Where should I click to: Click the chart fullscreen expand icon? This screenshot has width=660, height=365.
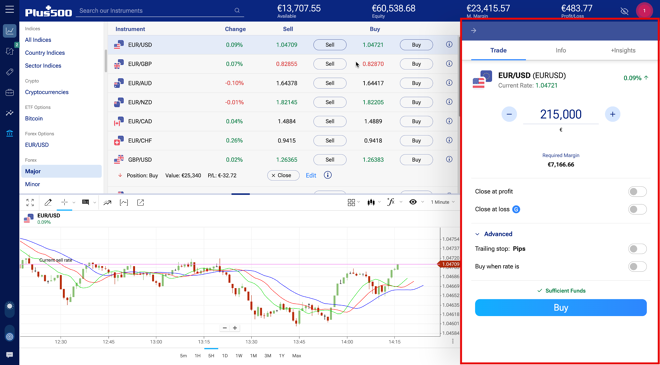[30, 202]
